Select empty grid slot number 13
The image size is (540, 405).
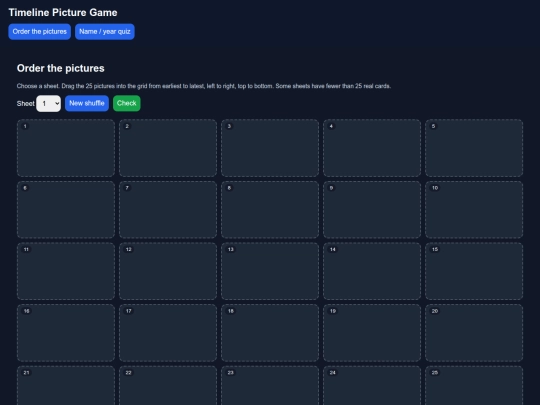pyautogui.click(x=270, y=271)
